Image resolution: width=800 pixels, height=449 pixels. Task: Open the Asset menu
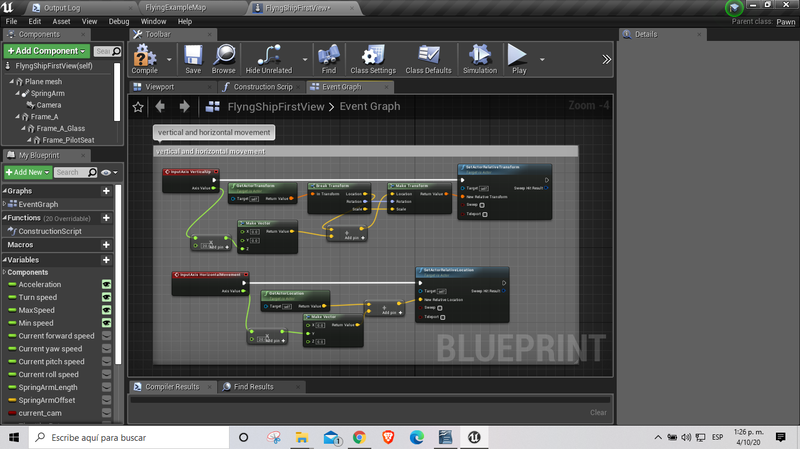[61, 21]
